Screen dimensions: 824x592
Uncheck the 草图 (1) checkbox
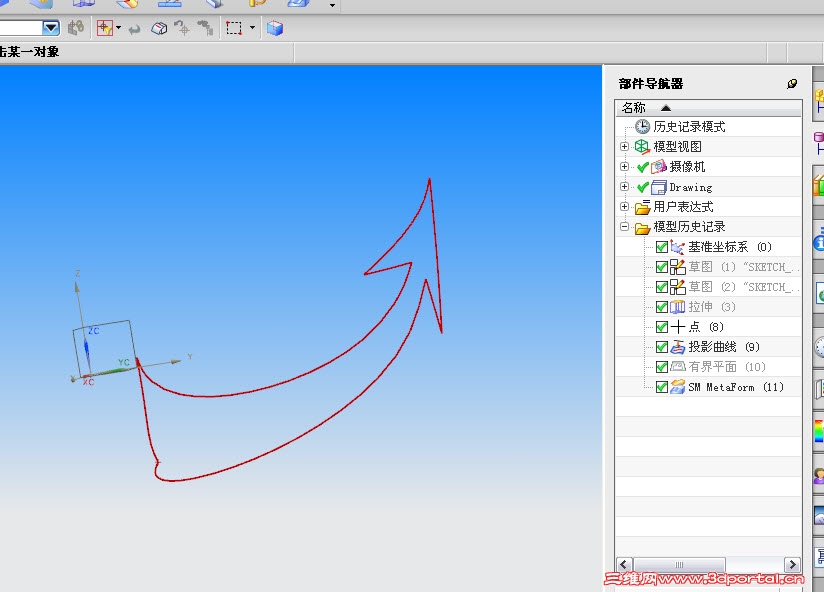click(662, 267)
